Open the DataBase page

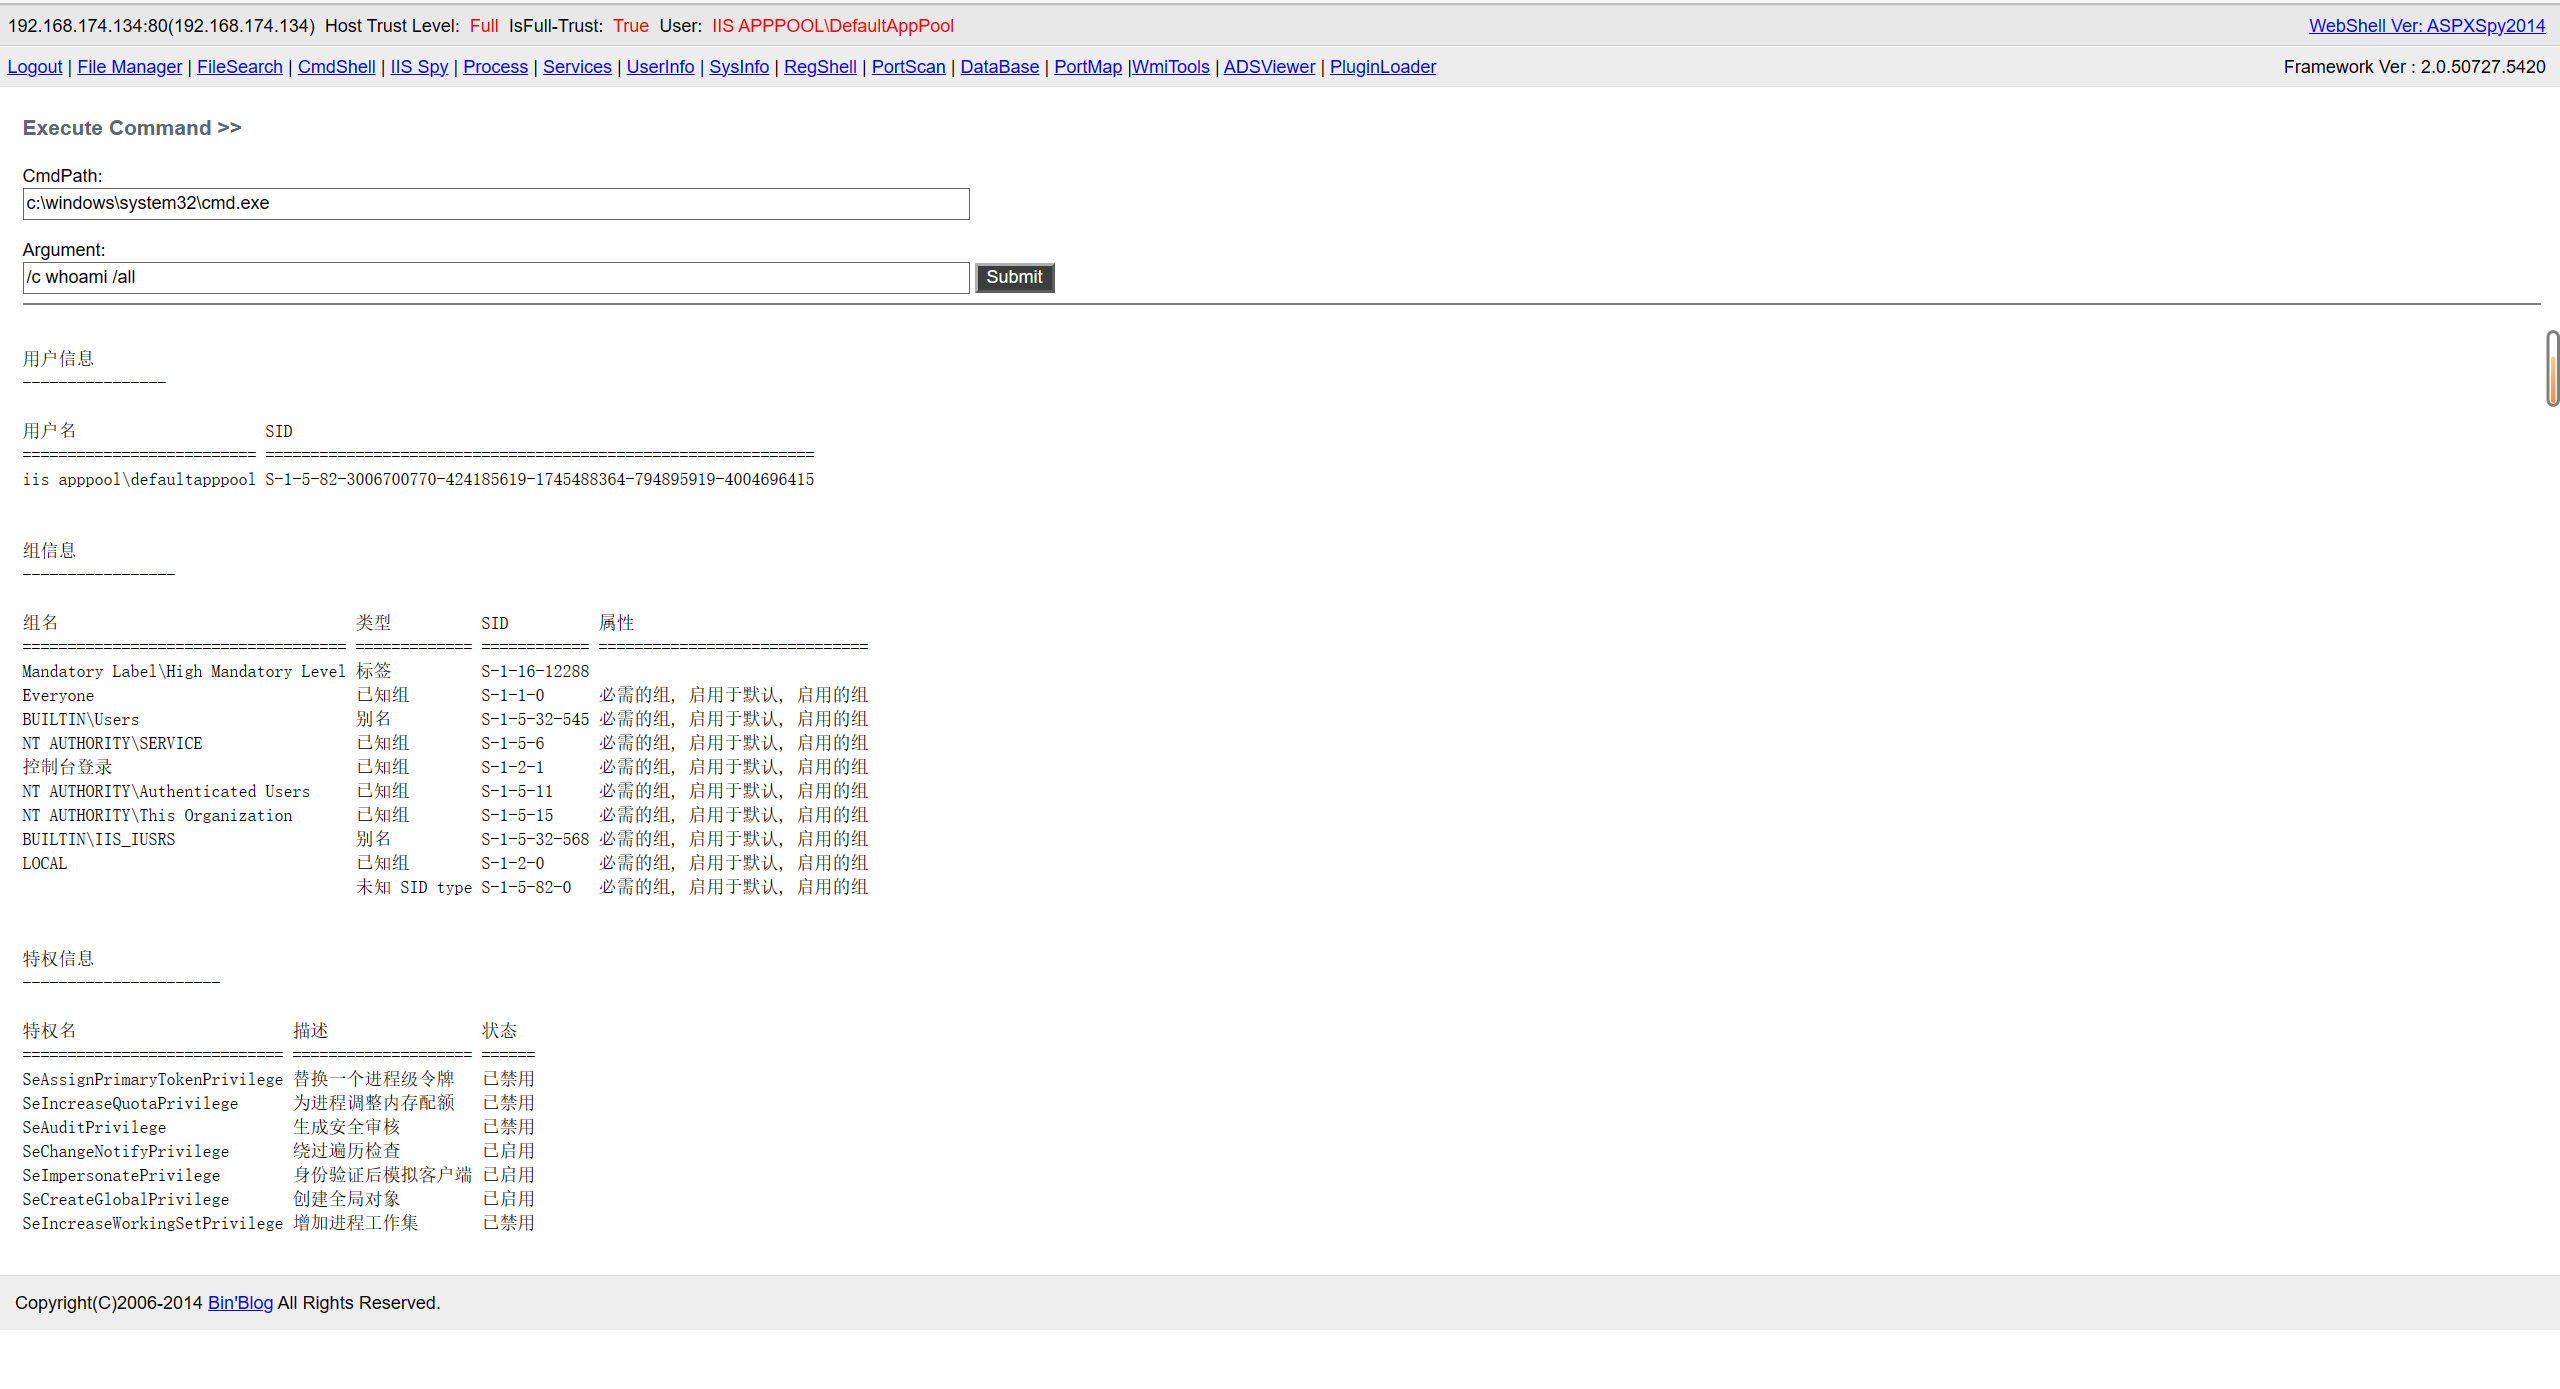click(1000, 67)
